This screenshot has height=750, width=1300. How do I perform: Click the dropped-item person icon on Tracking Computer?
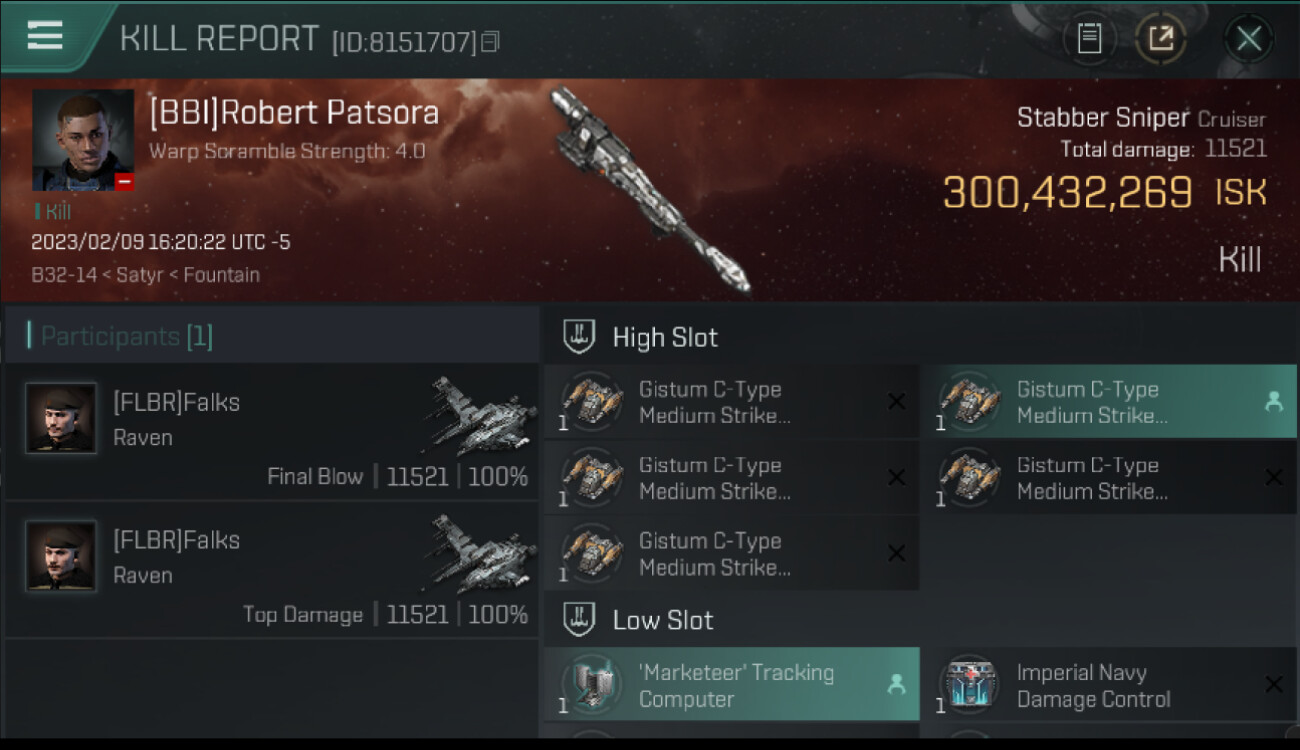pos(896,684)
